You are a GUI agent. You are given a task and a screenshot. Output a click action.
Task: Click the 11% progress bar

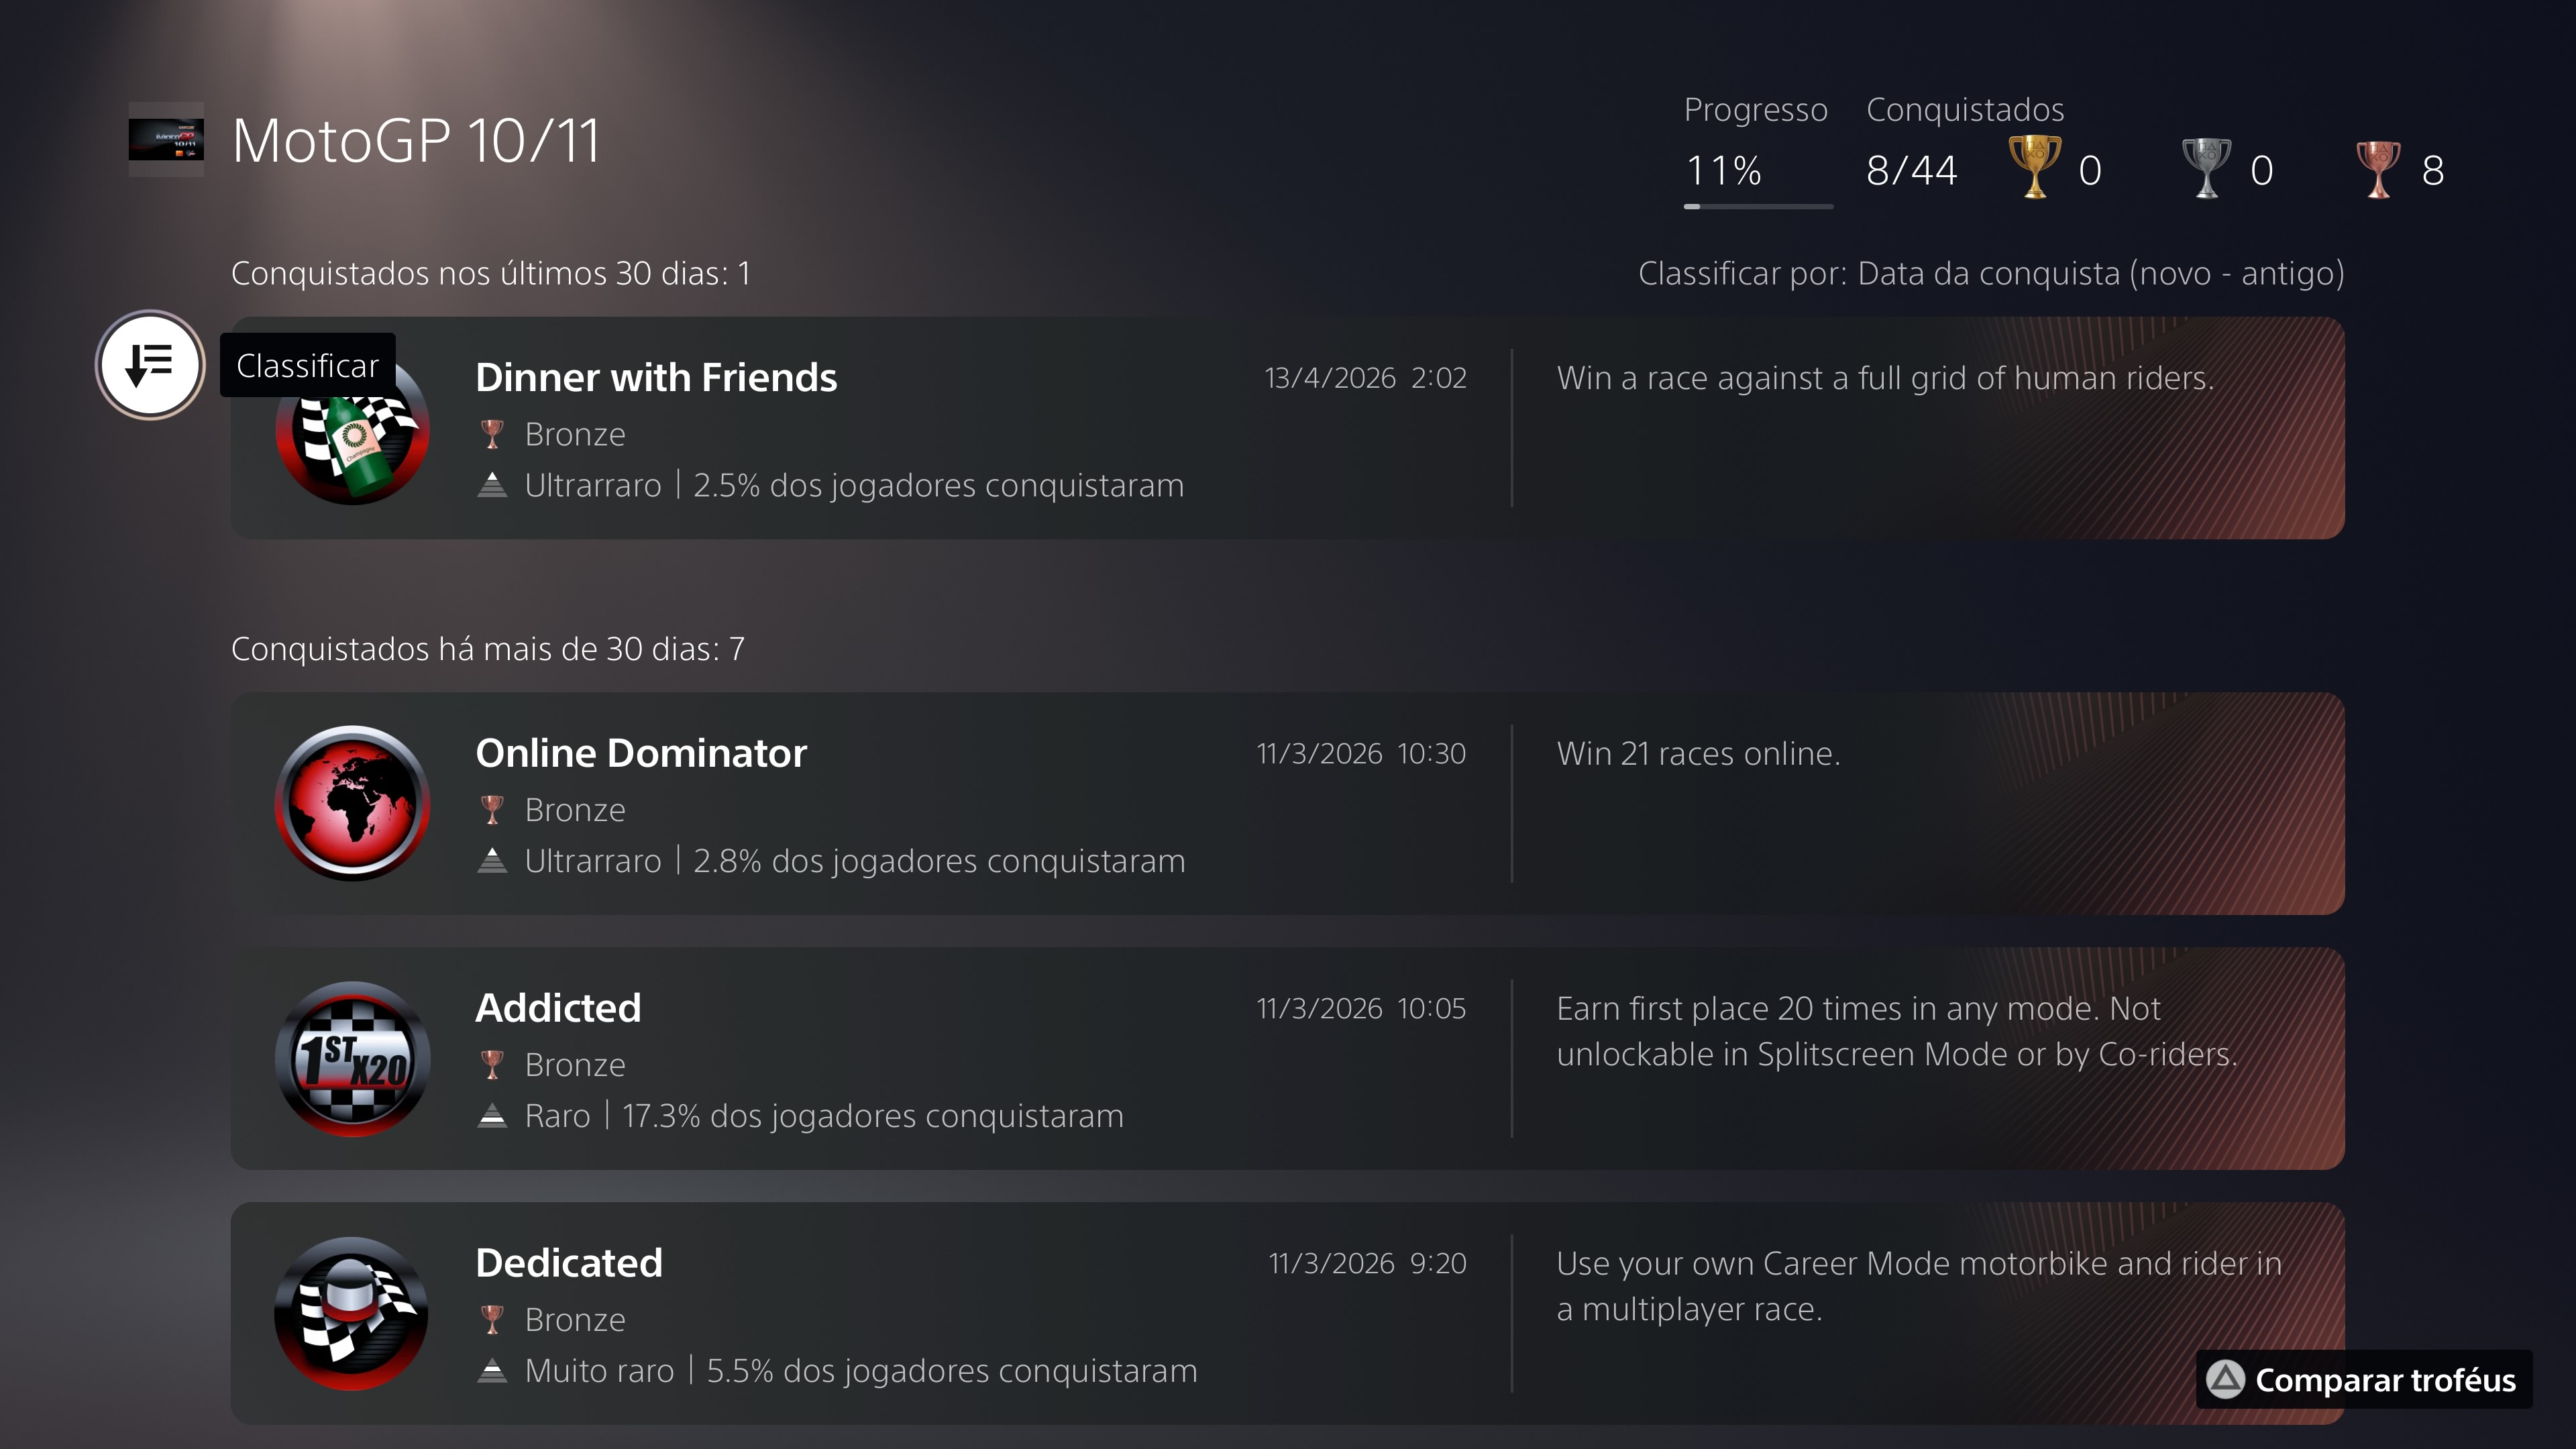[1758, 206]
